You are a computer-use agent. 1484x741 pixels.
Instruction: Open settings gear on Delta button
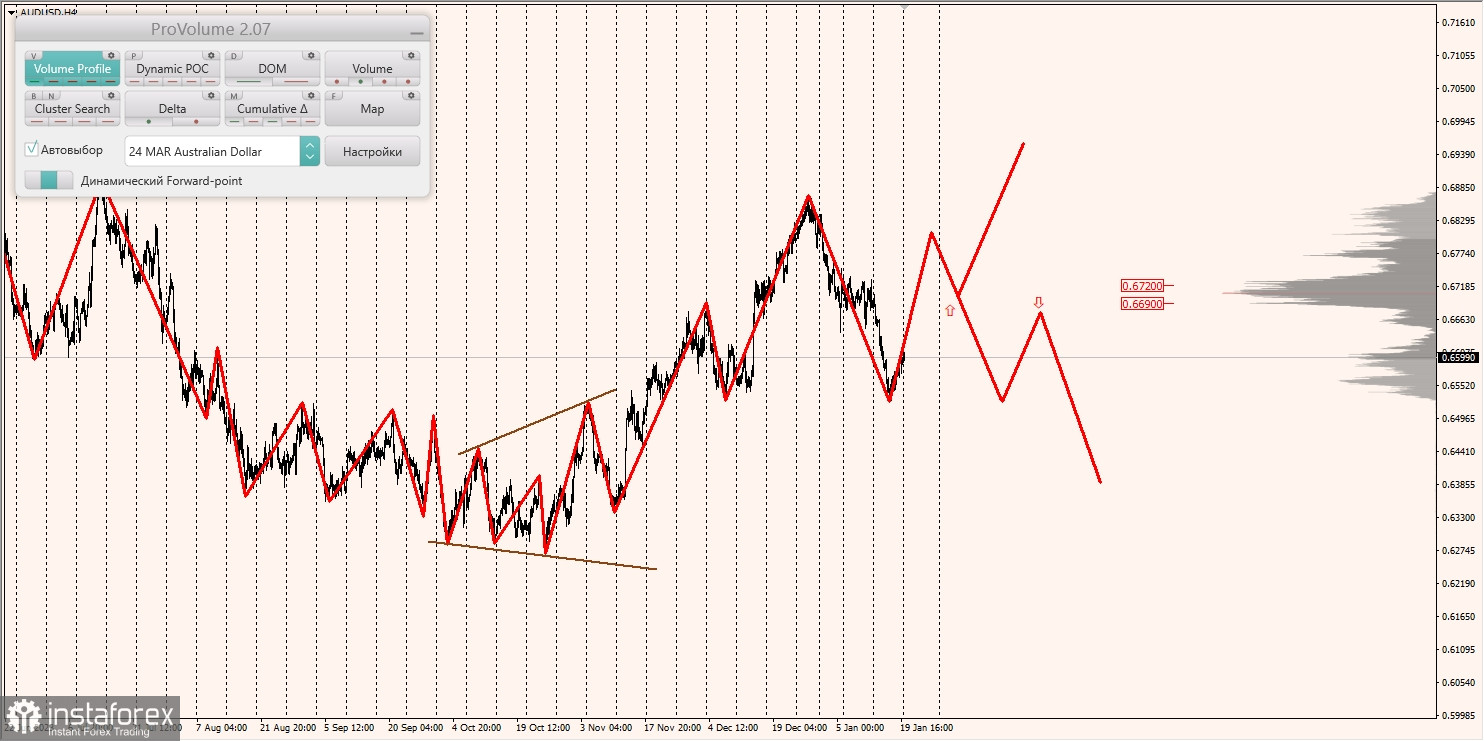pos(211,95)
